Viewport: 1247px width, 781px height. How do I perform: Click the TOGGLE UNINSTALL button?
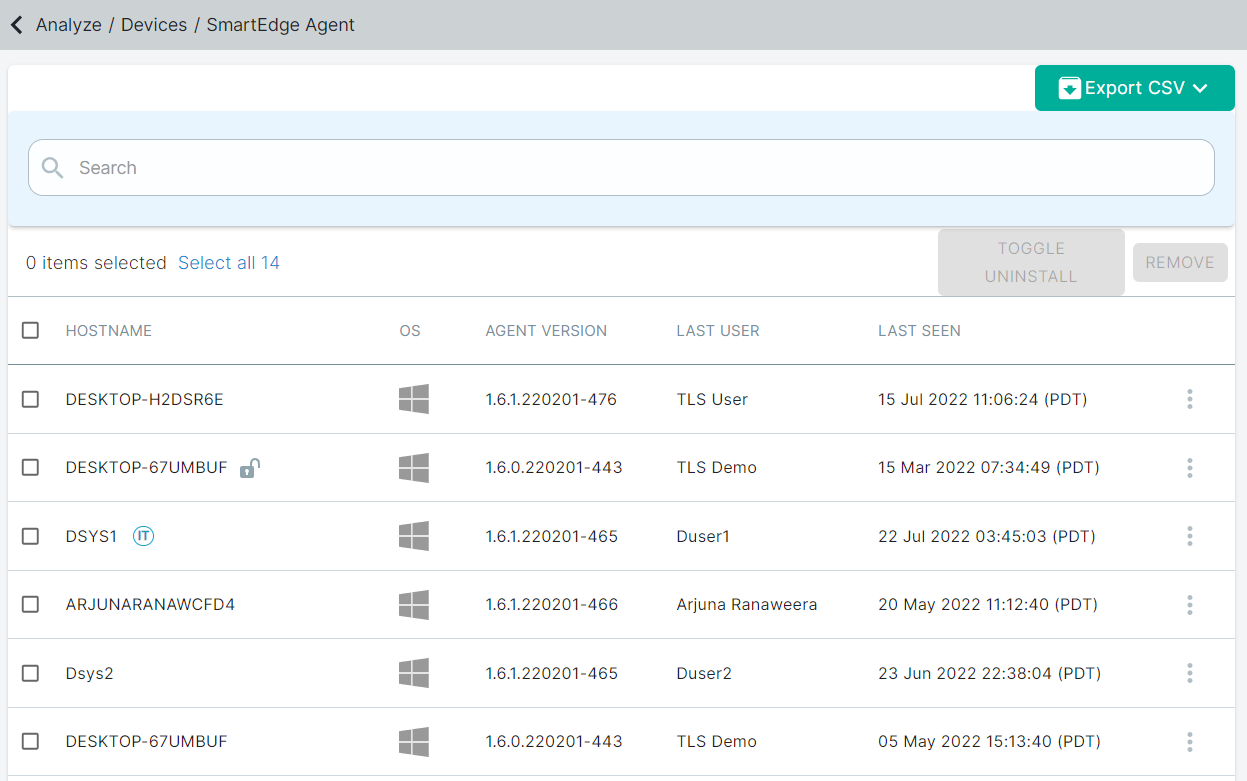(1031, 262)
